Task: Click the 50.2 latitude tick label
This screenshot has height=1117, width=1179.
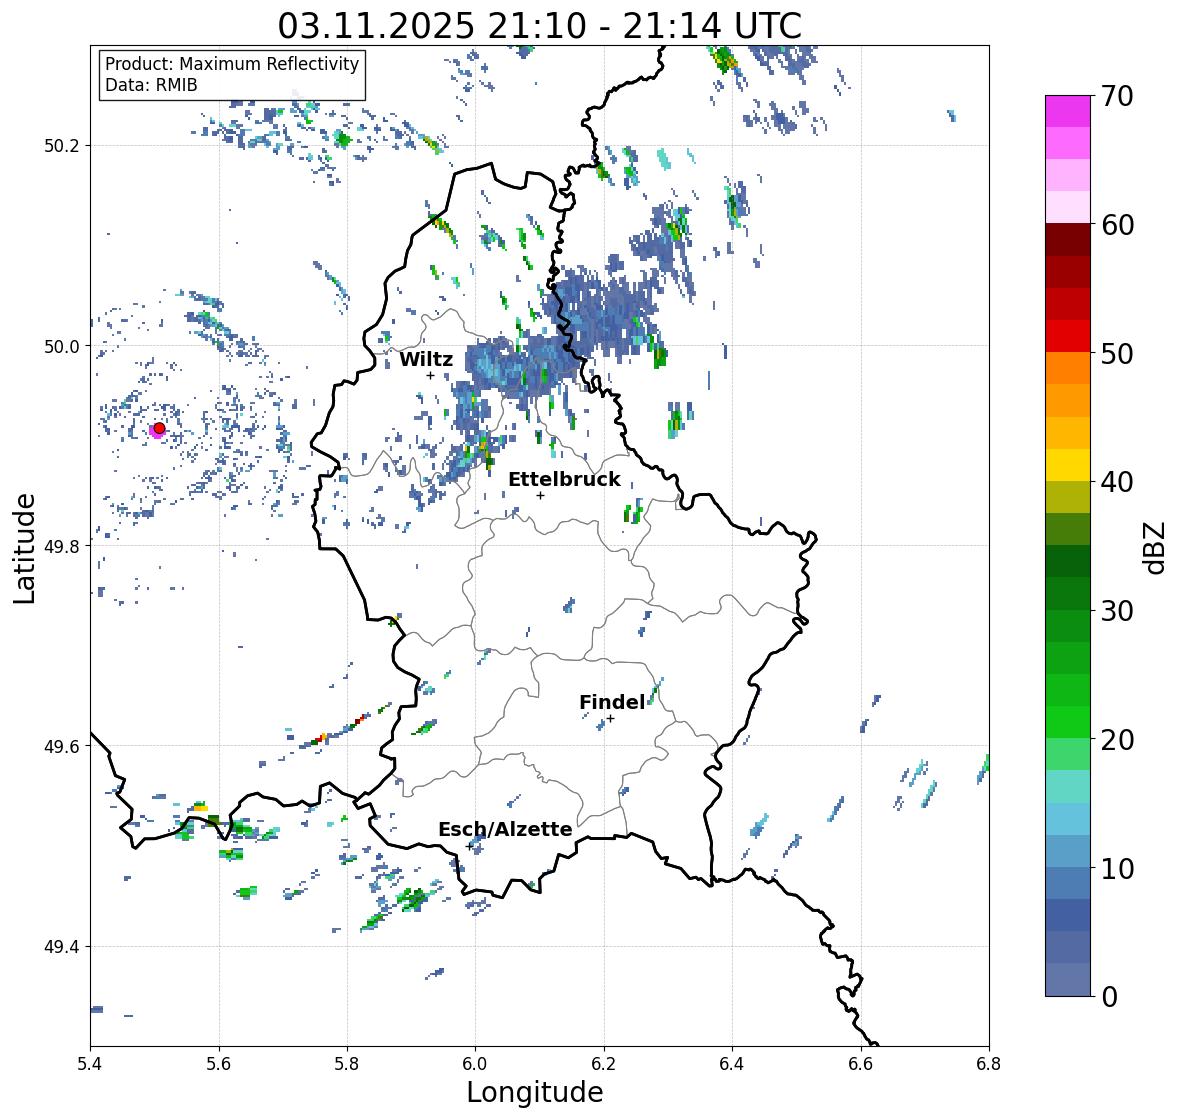Action: (62, 146)
